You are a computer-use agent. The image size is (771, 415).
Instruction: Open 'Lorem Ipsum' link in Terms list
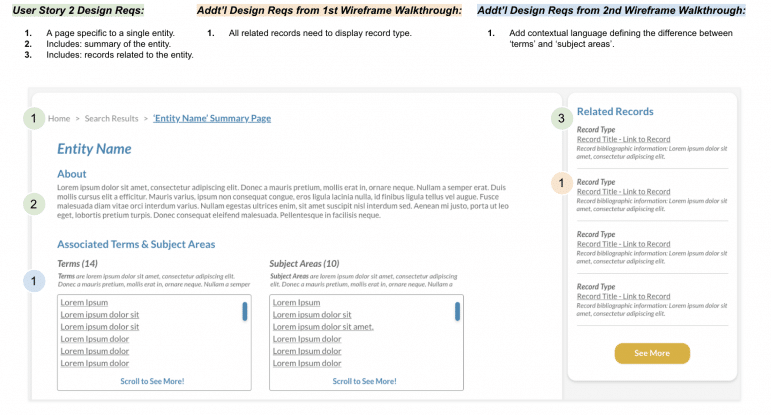coord(84,302)
